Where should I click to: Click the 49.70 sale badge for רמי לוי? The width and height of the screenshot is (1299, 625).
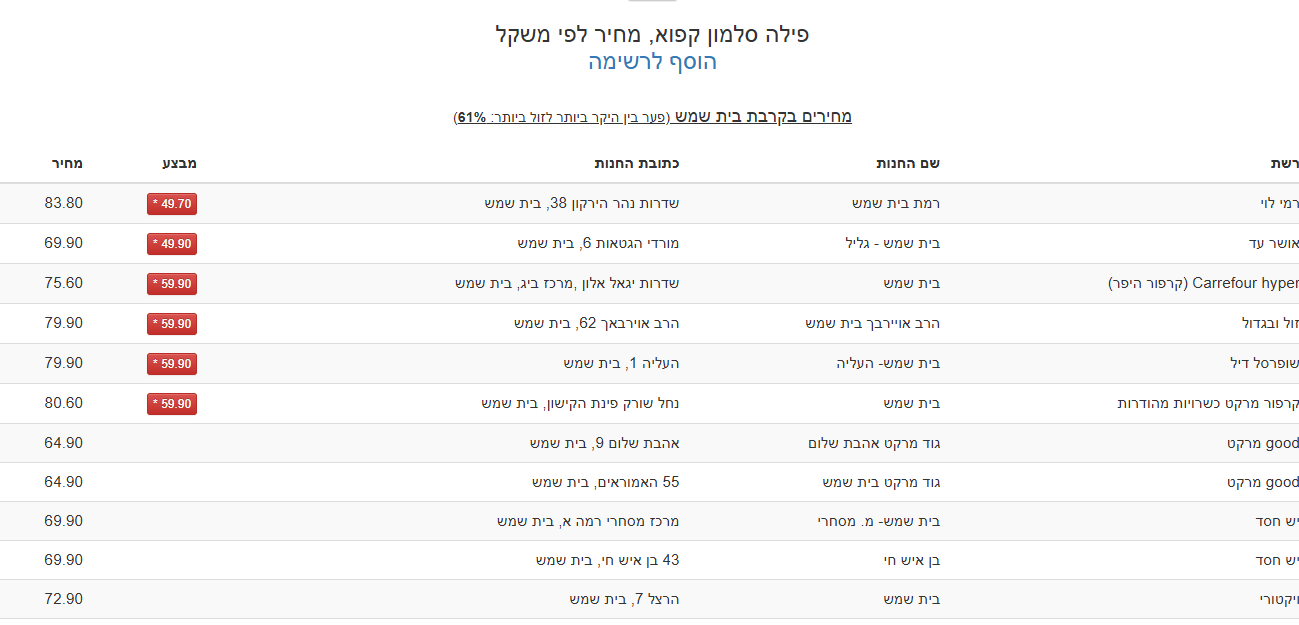pos(171,204)
